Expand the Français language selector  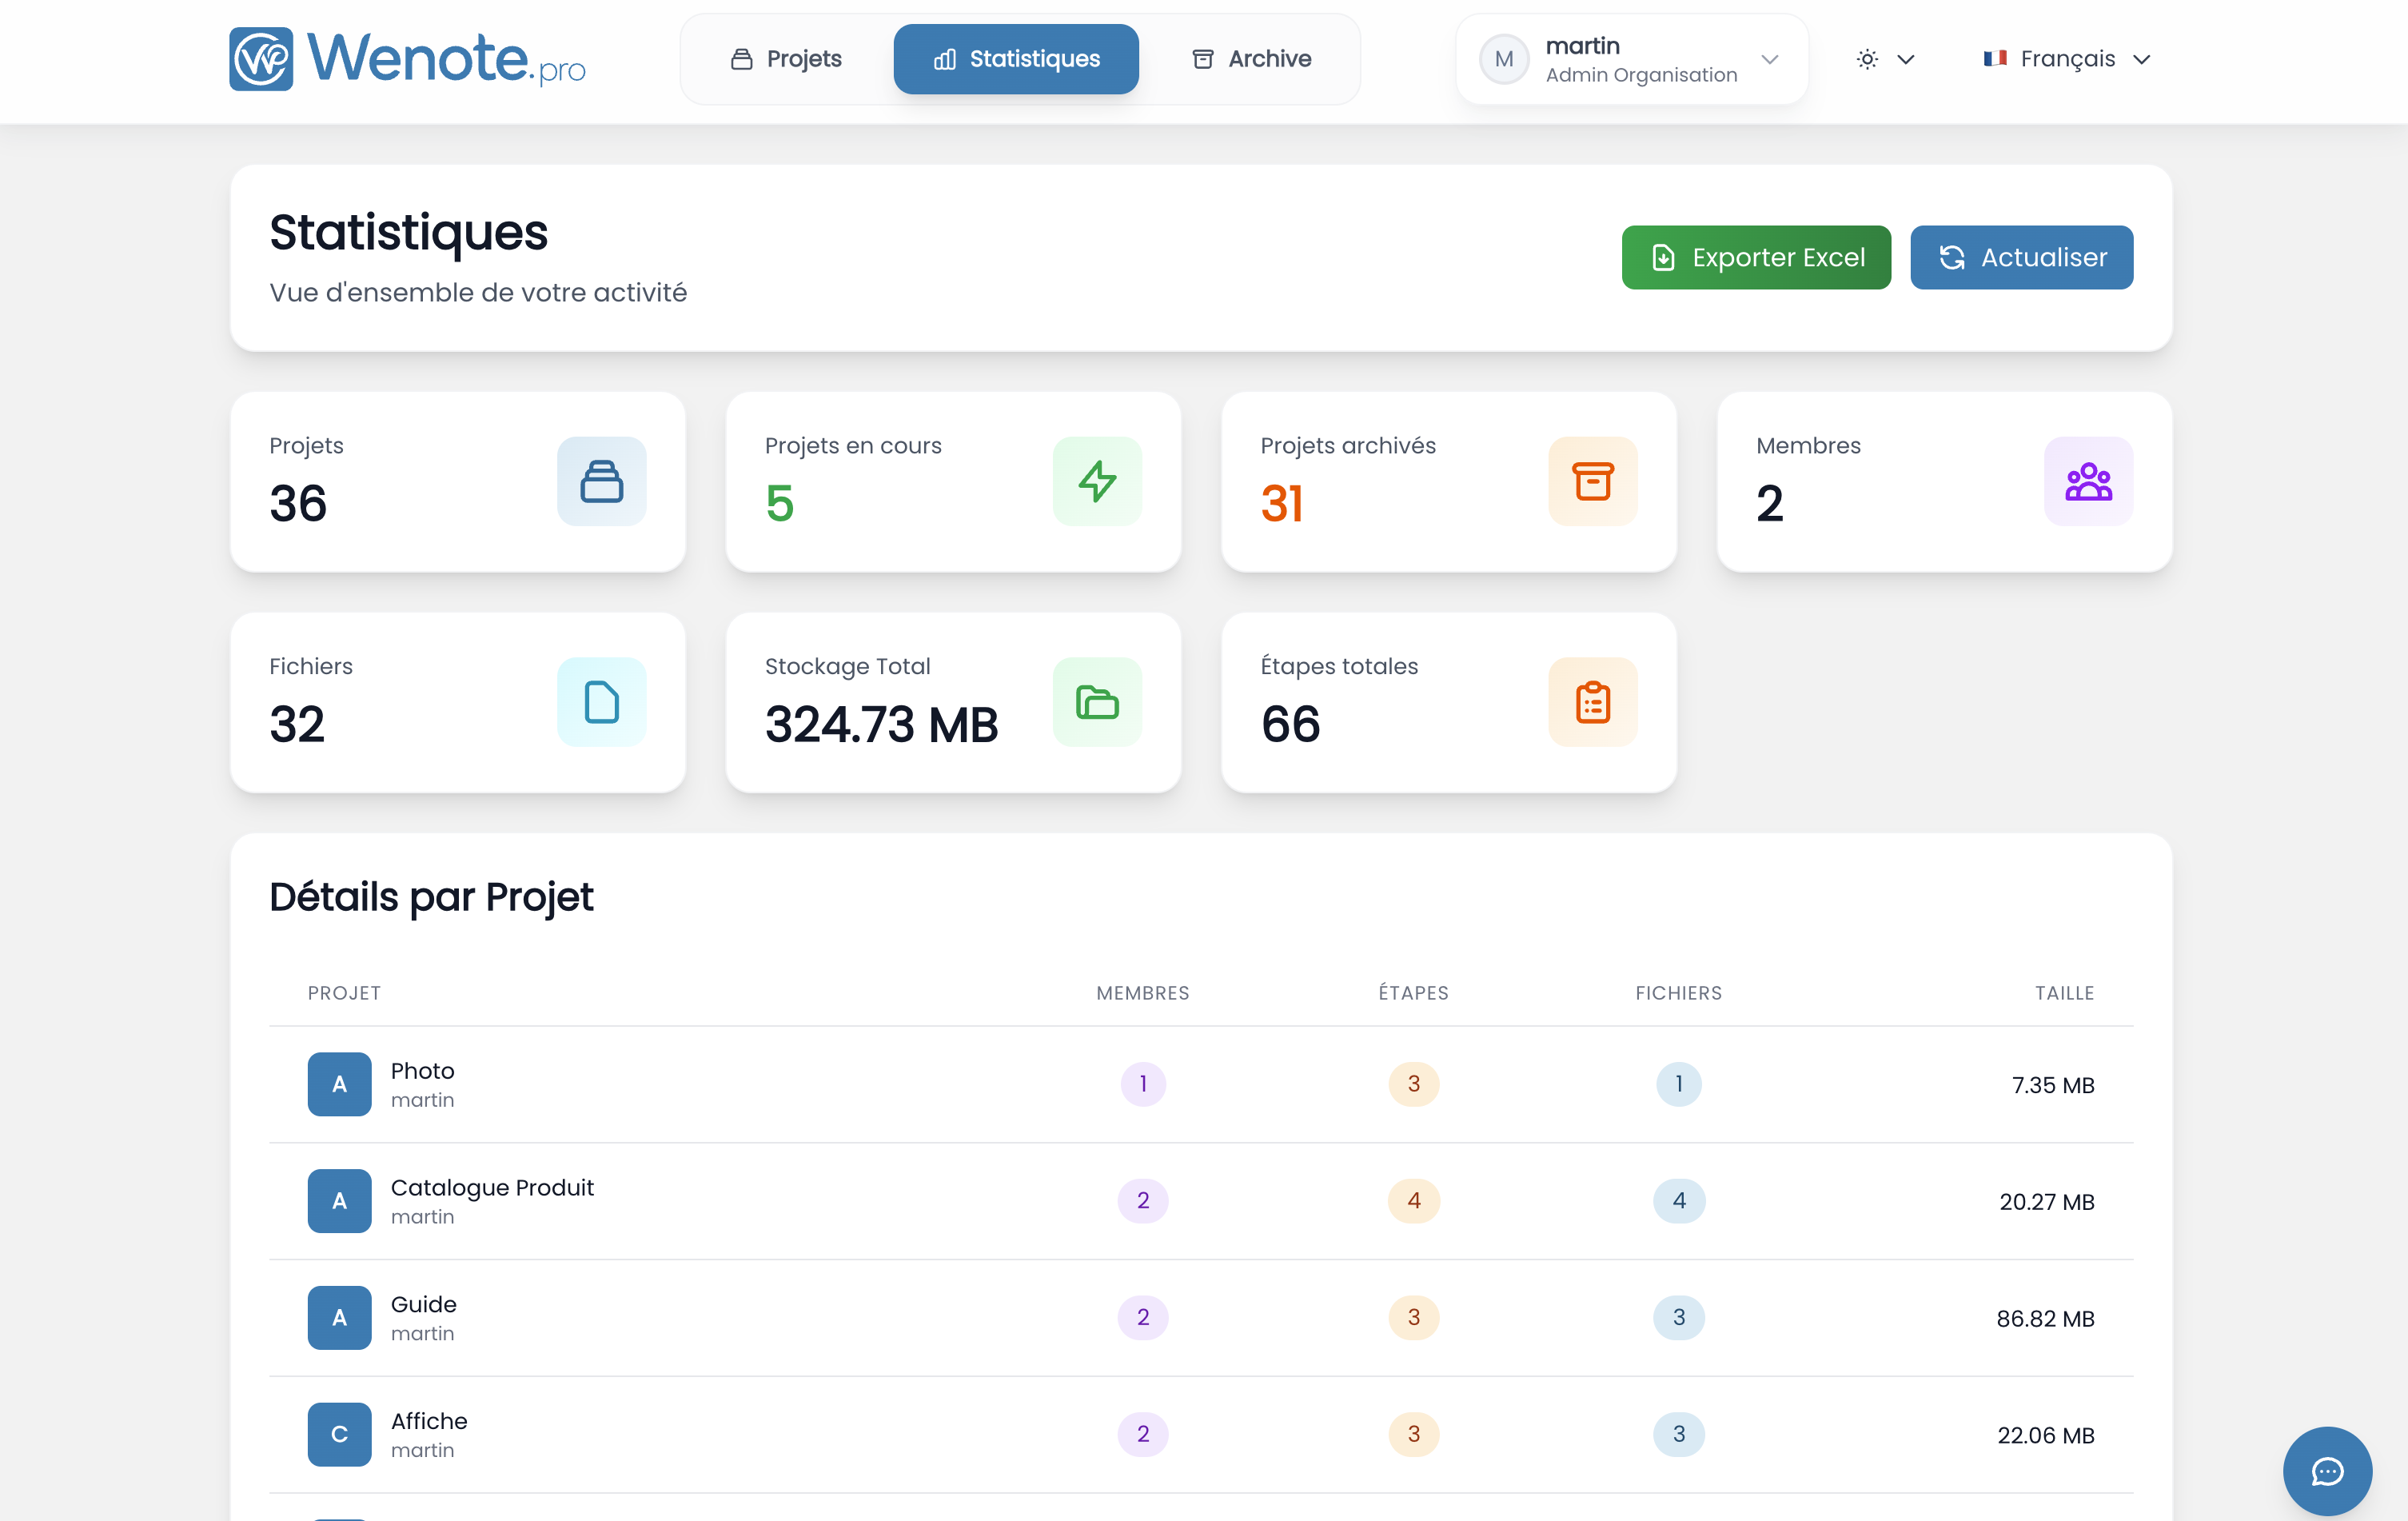click(x=2066, y=59)
